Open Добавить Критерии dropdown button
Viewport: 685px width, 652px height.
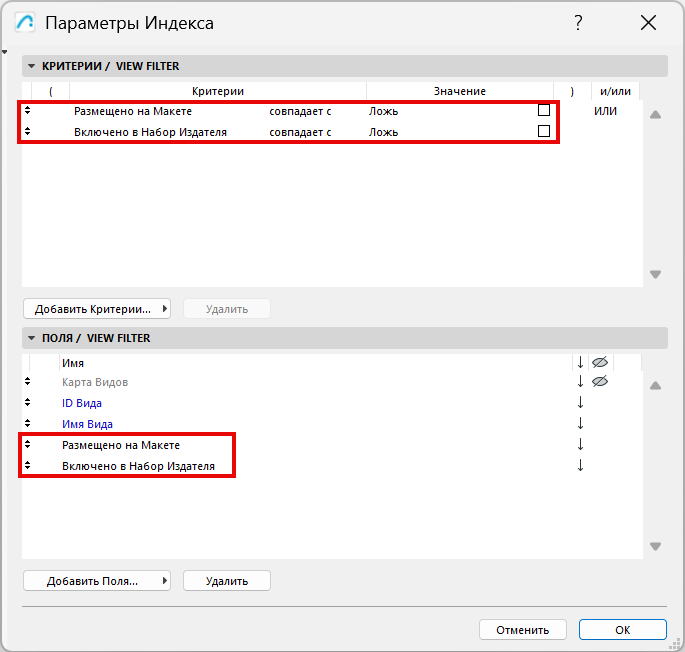97,309
